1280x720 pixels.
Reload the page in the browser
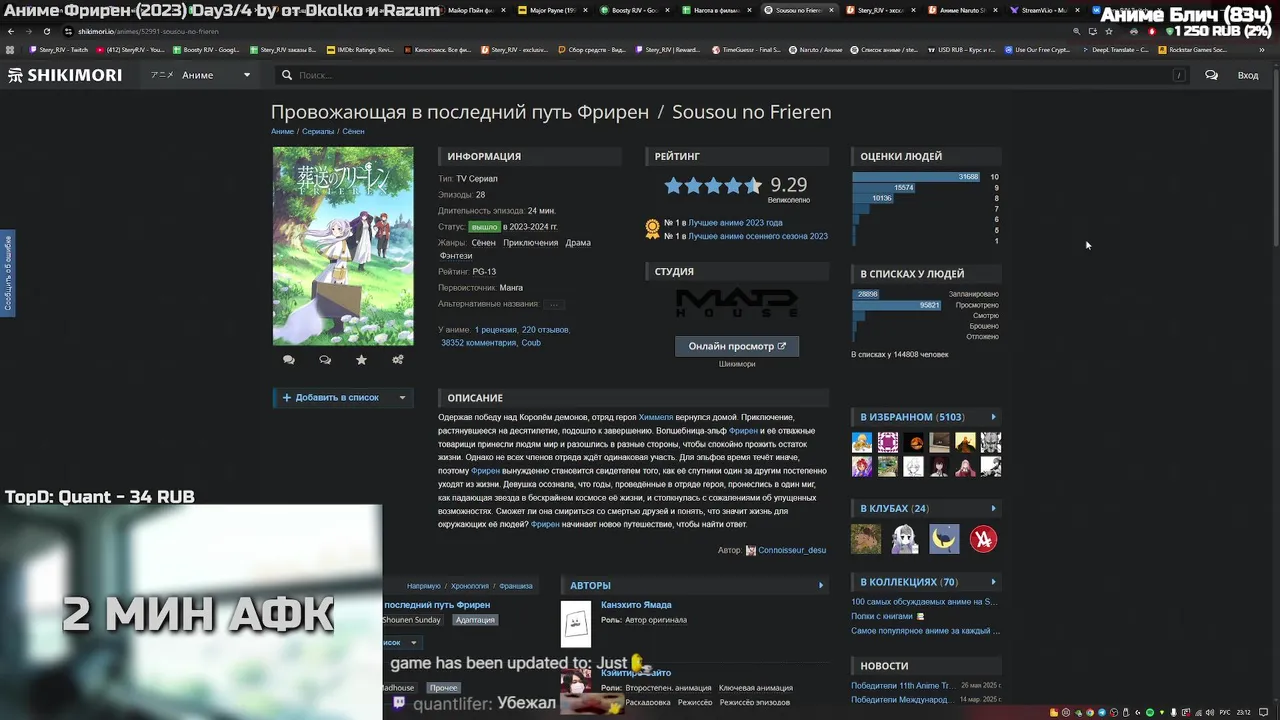coord(46,31)
